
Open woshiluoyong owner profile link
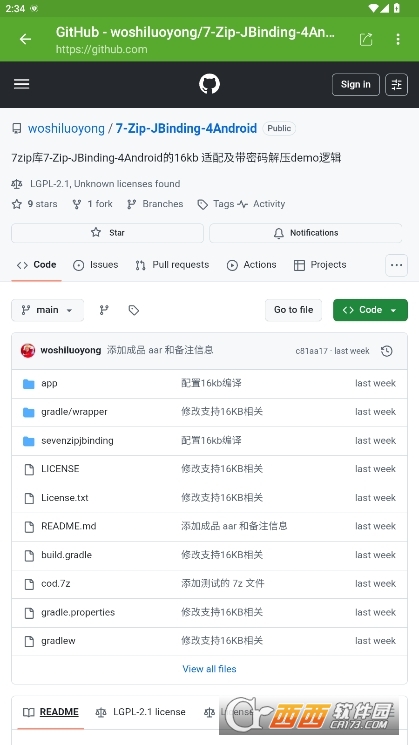coord(66,128)
